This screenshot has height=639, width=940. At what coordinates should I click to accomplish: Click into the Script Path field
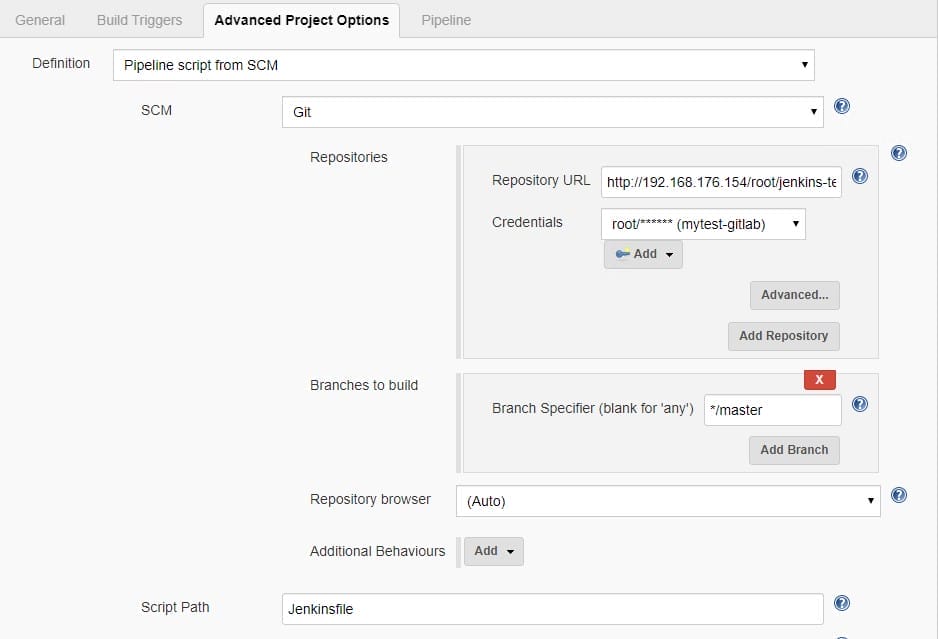552,608
